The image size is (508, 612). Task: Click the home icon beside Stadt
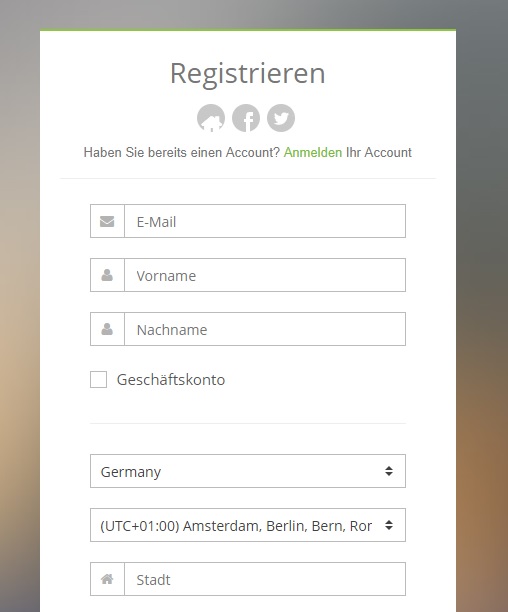pyautogui.click(x=107, y=579)
